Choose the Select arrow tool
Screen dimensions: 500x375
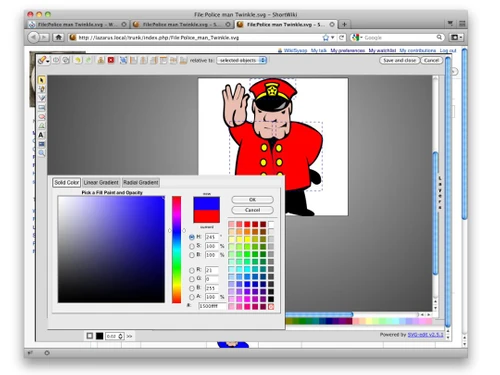42,80
